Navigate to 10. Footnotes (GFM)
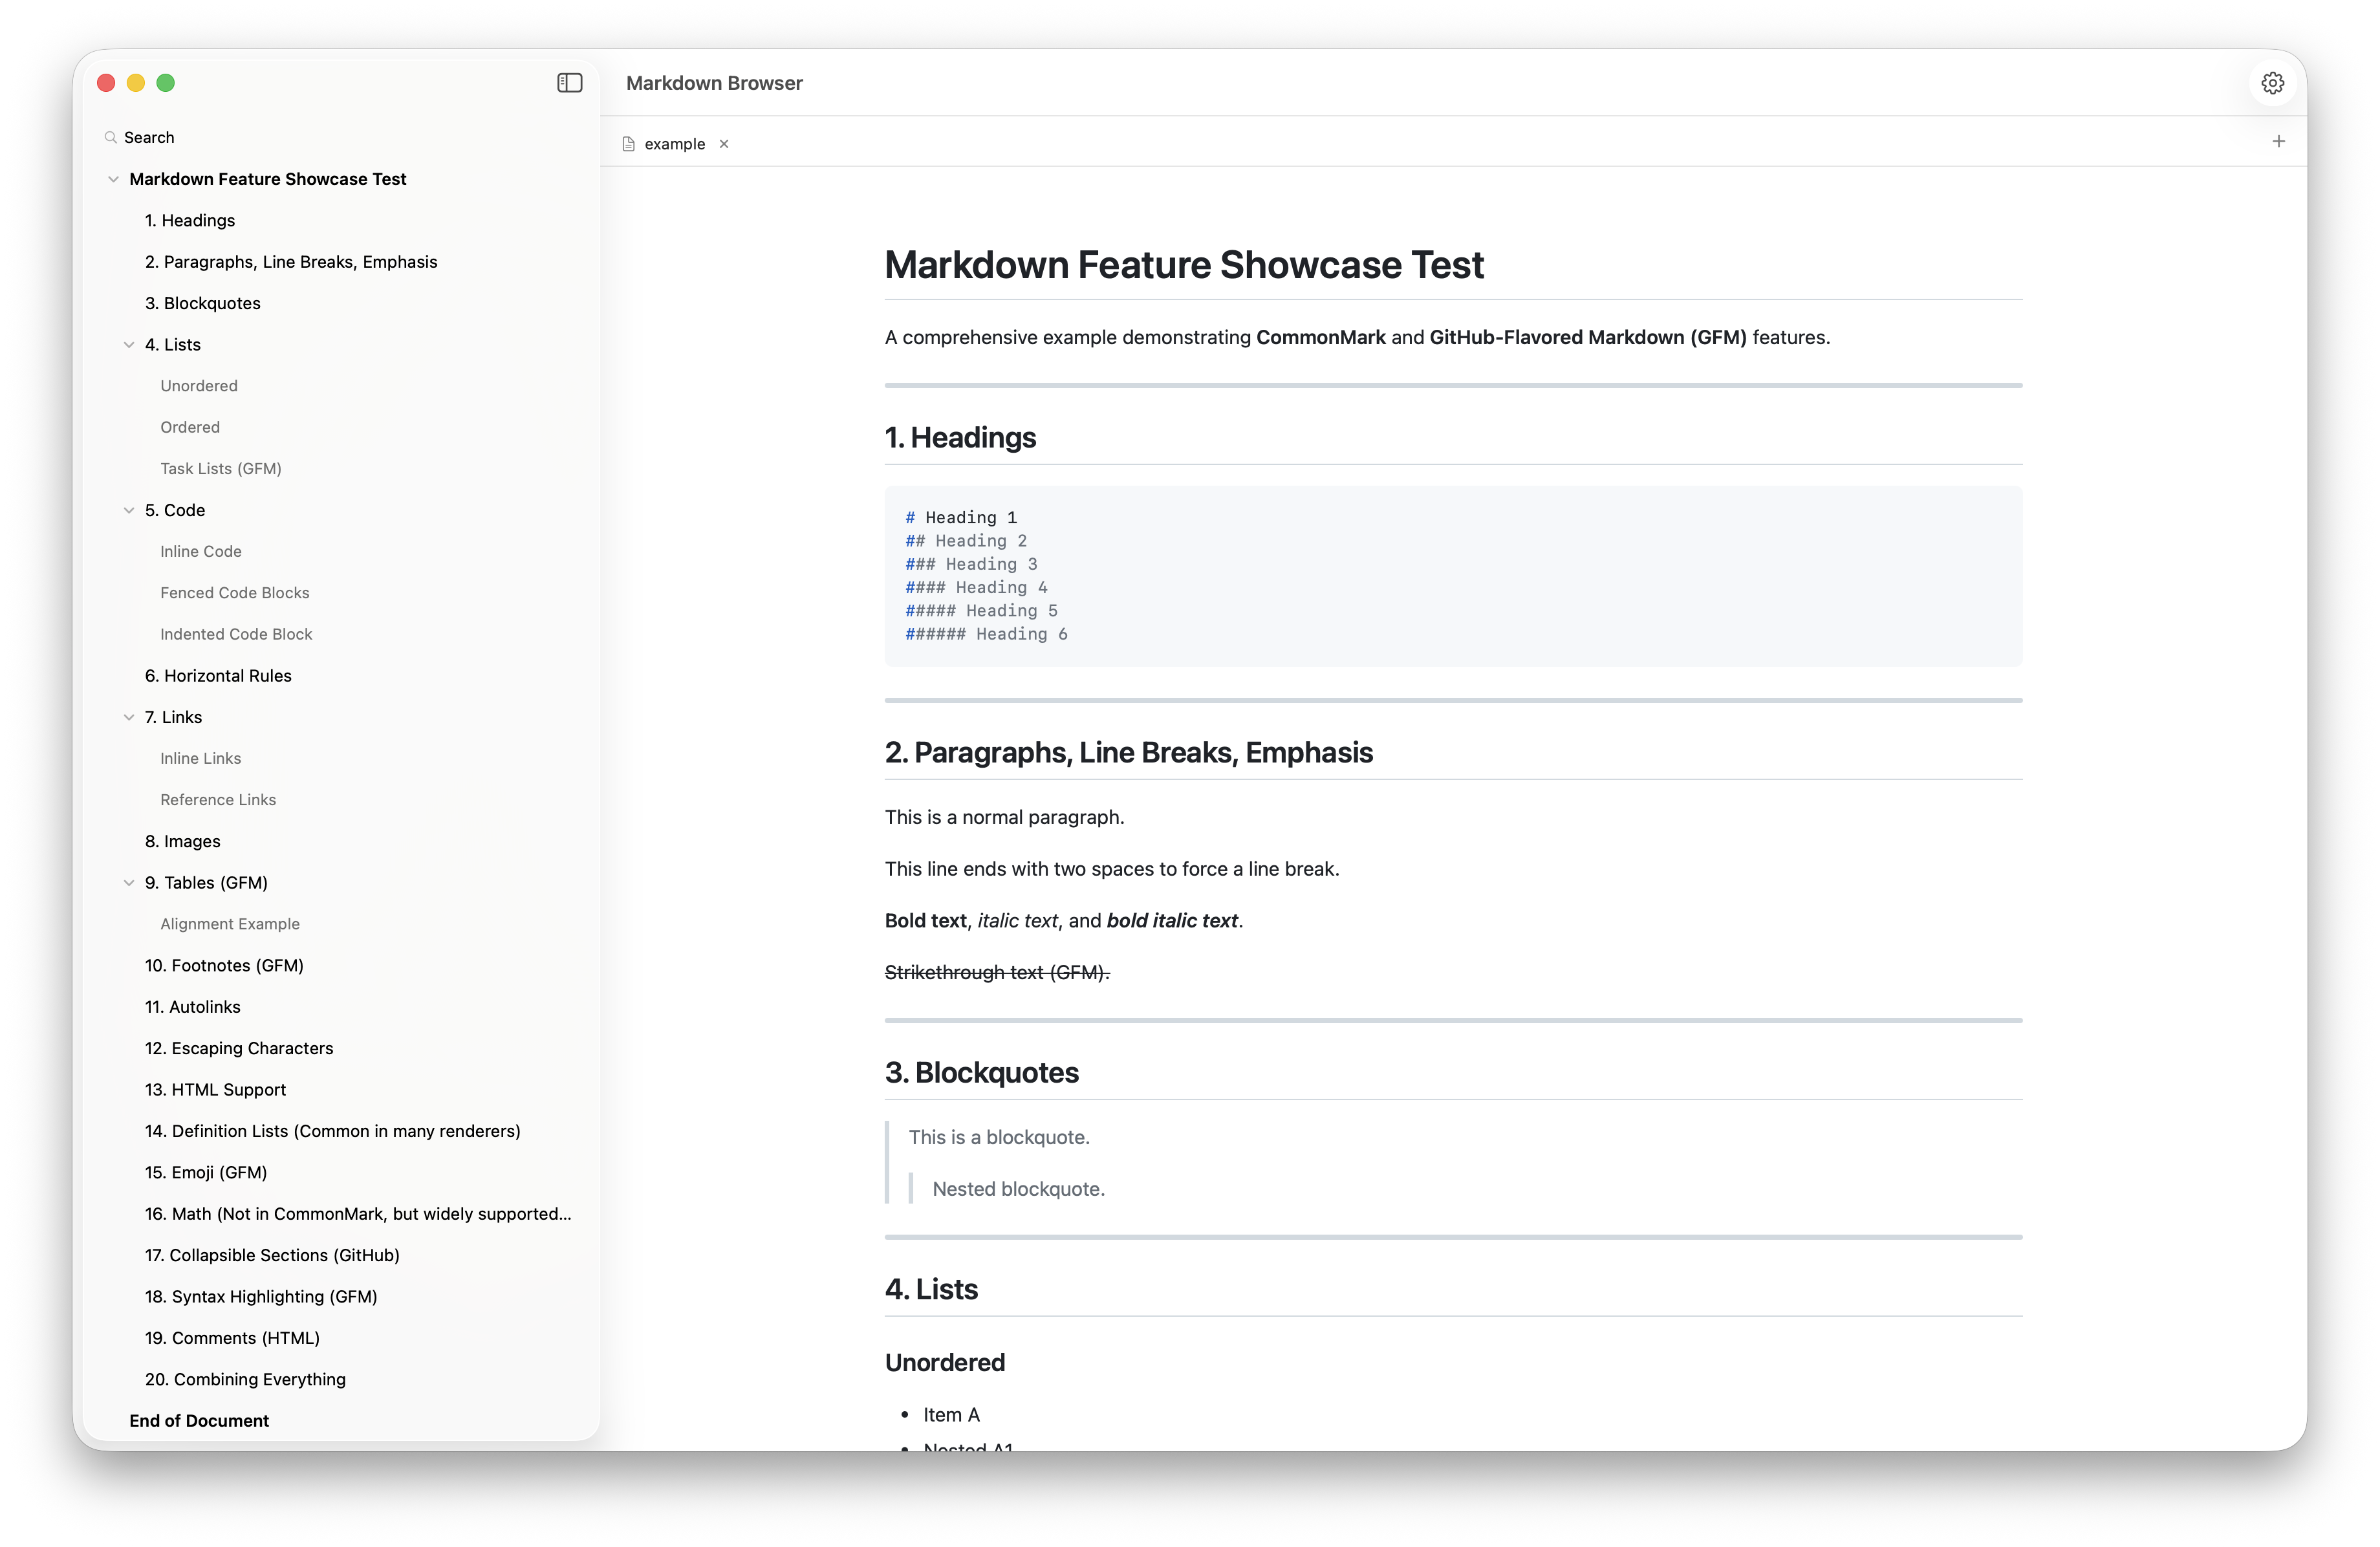 coord(224,965)
